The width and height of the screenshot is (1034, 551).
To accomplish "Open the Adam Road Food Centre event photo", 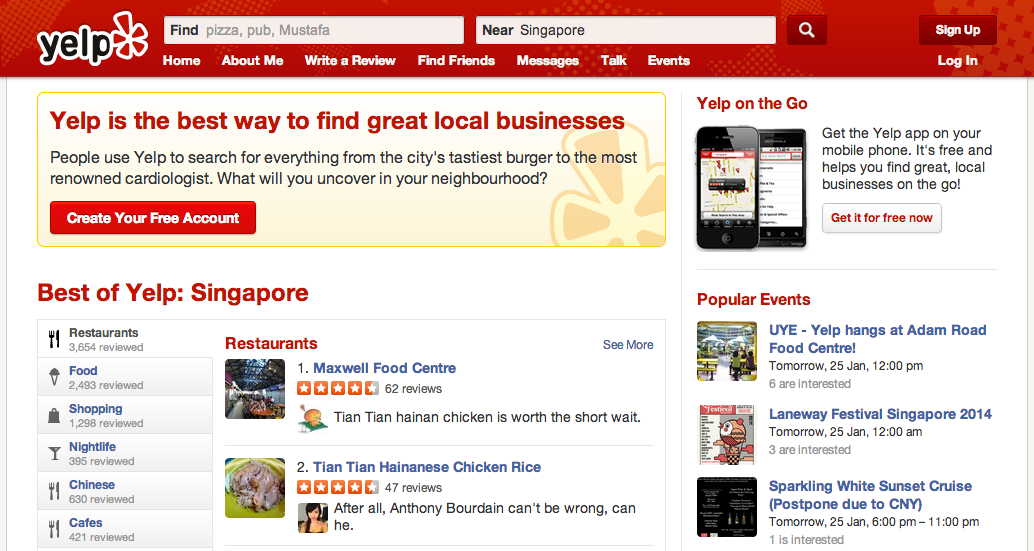I will coord(727,351).
